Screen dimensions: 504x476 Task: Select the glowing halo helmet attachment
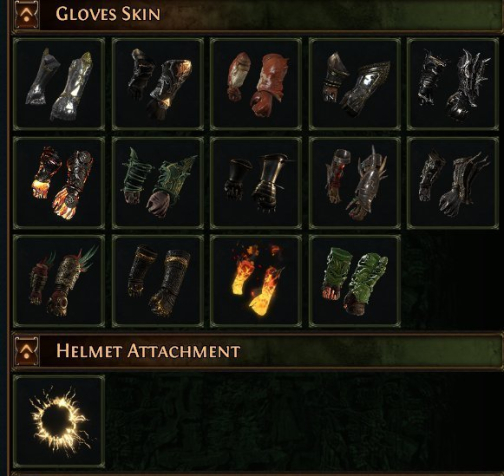click(59, 422)
